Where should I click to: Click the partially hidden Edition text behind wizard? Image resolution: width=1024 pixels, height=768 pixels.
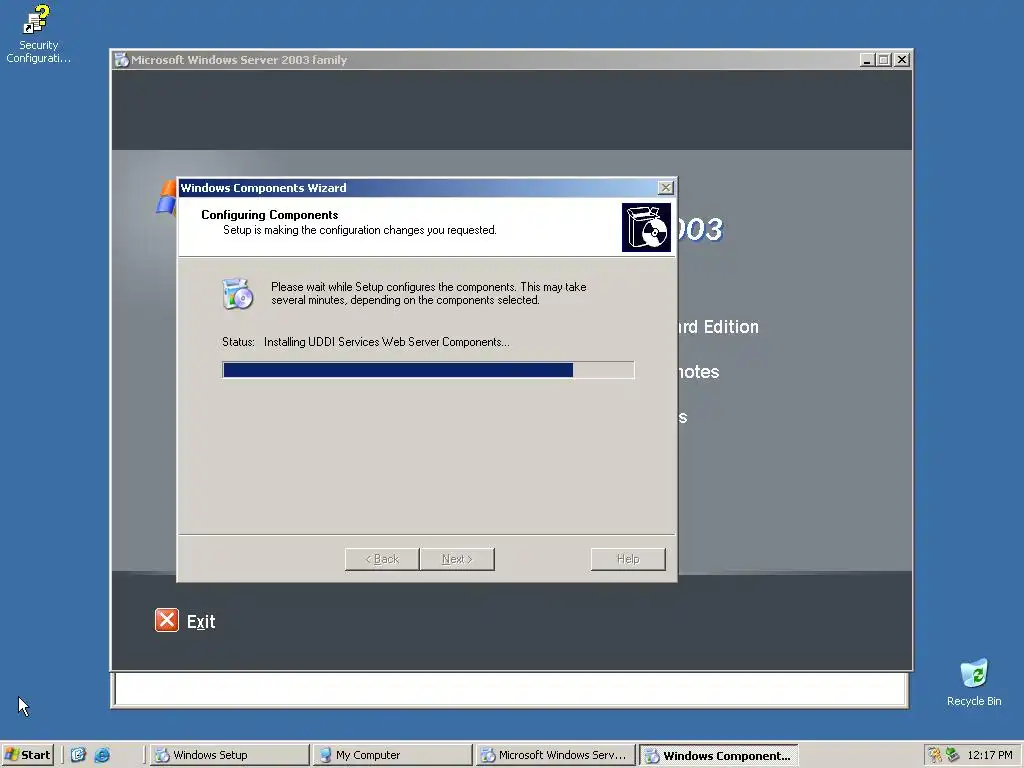coord(718,327)
